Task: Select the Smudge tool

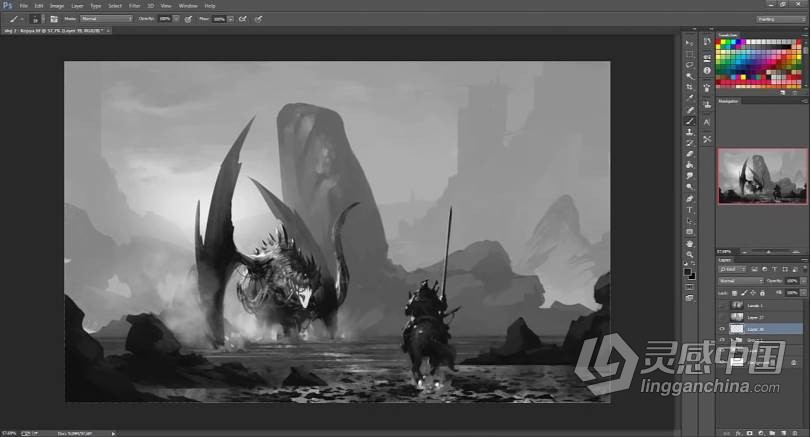Action: coord(689,176)
